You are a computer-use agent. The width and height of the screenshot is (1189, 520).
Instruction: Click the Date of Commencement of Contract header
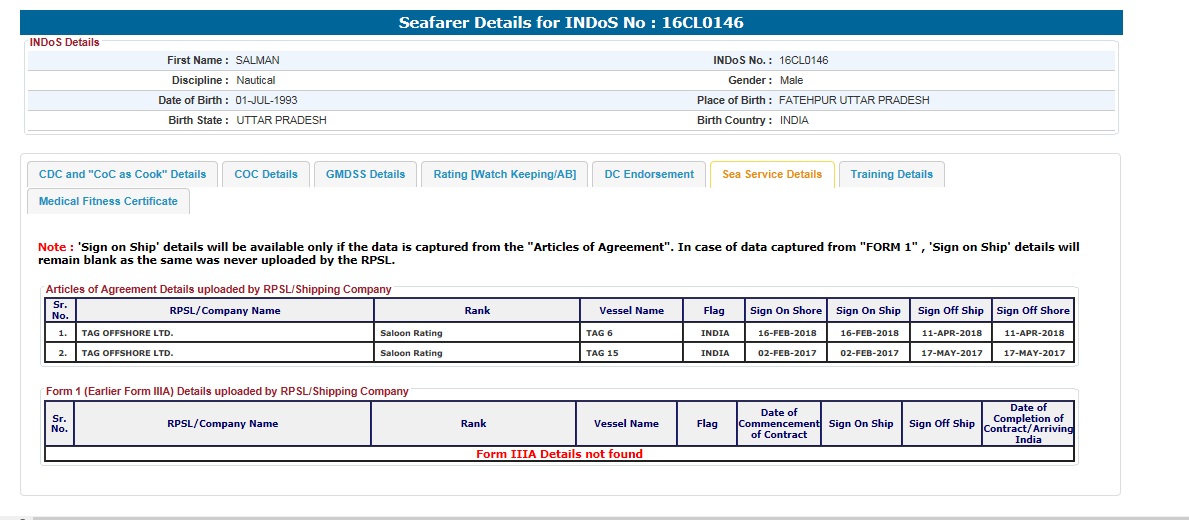point(778,423)
